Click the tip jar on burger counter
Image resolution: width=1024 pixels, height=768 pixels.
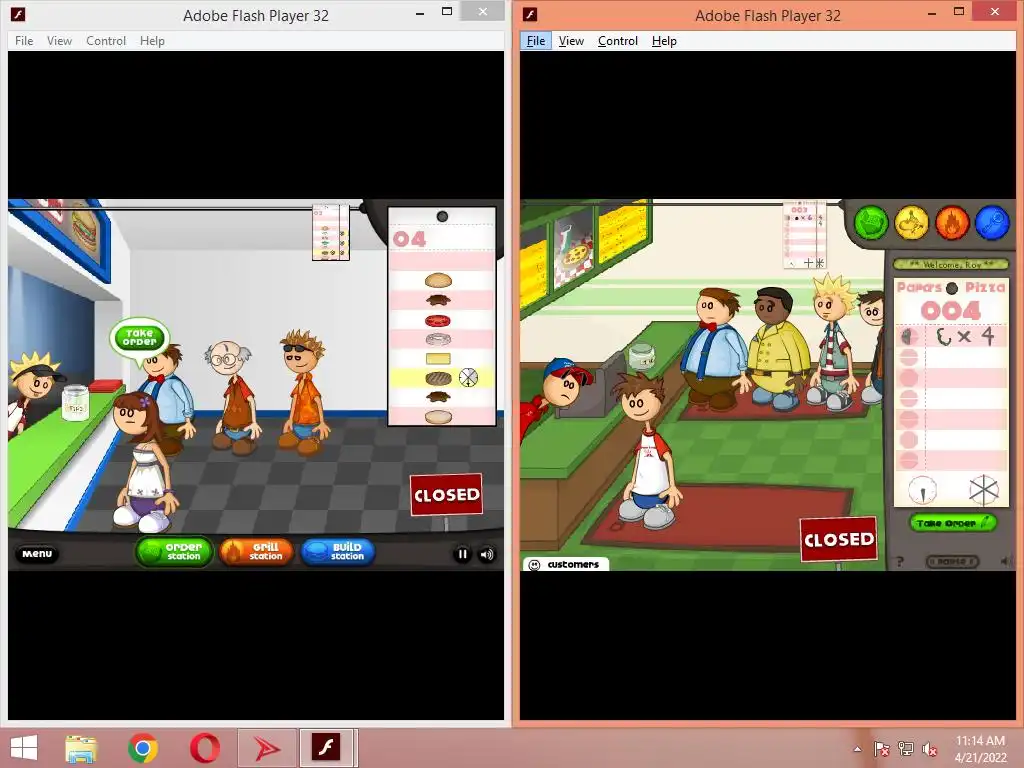(75, 402)
